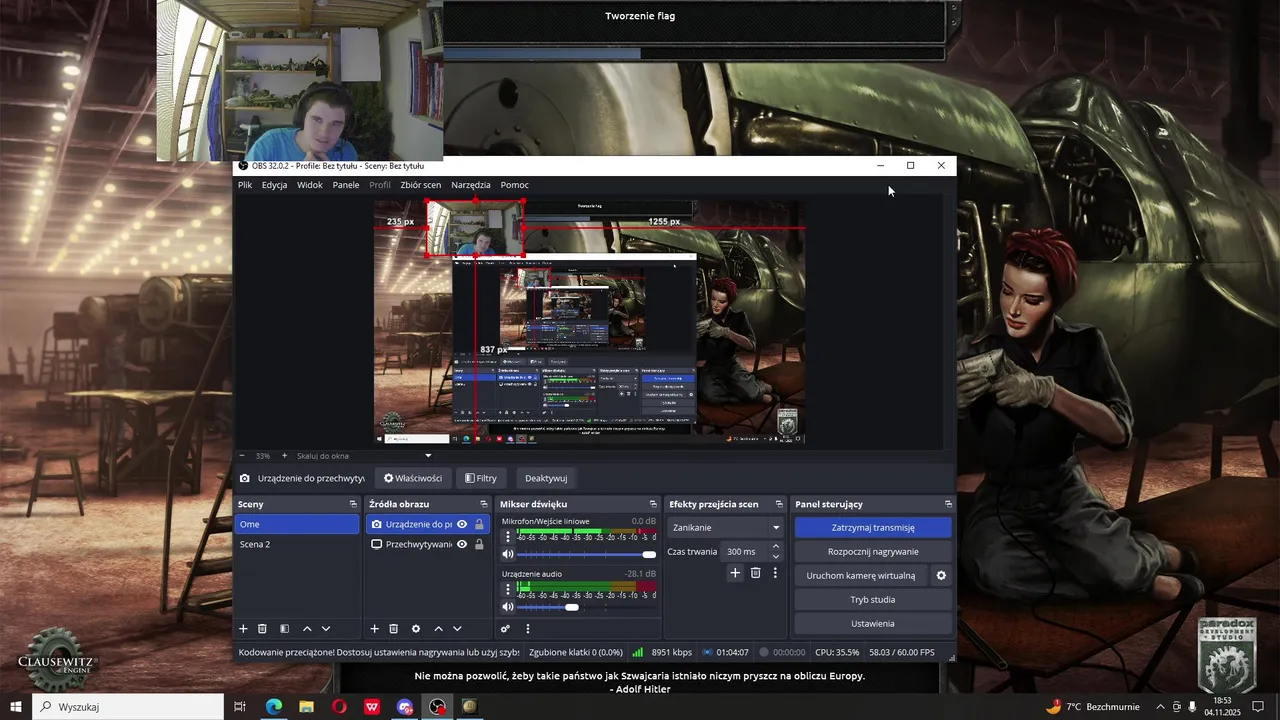Move source up in Źródła obrazu
The image size is (1280, 720).
coord(438,629)
